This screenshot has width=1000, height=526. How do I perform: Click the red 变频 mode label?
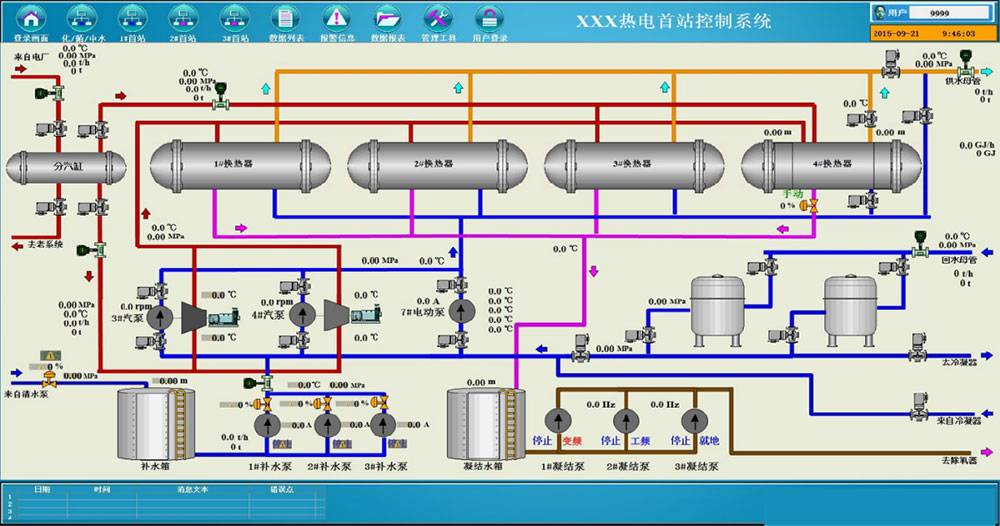572,441
